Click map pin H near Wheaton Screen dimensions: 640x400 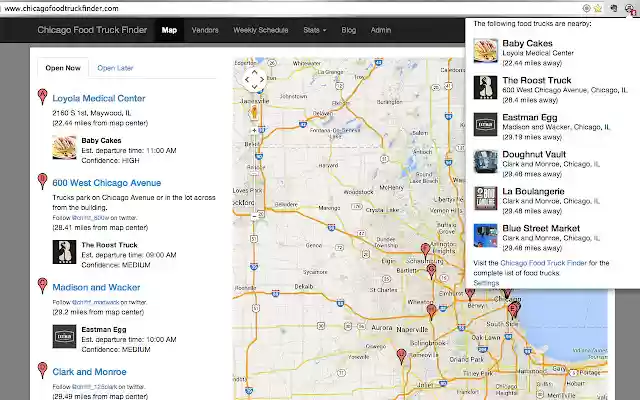coord(431,312)
